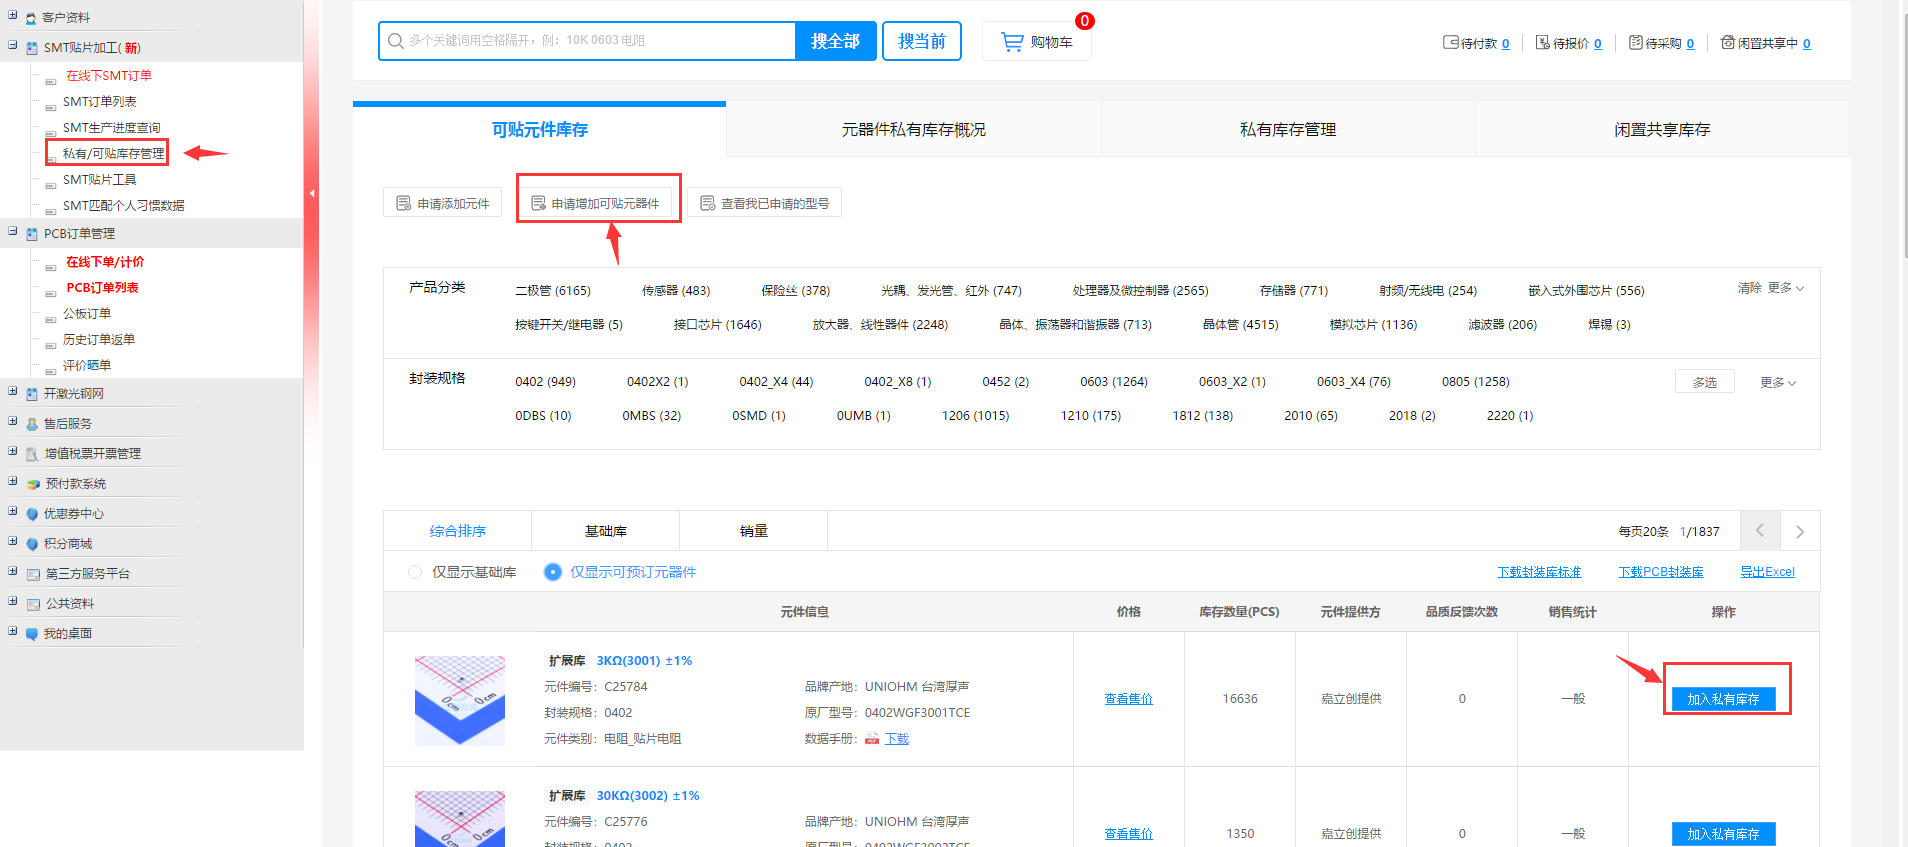Image resolution: width=1908 pixels, height=847 pixels.
Task: Click 查看我已申请的型号 button
Action: pyautogui.click(x=765, y=203)
